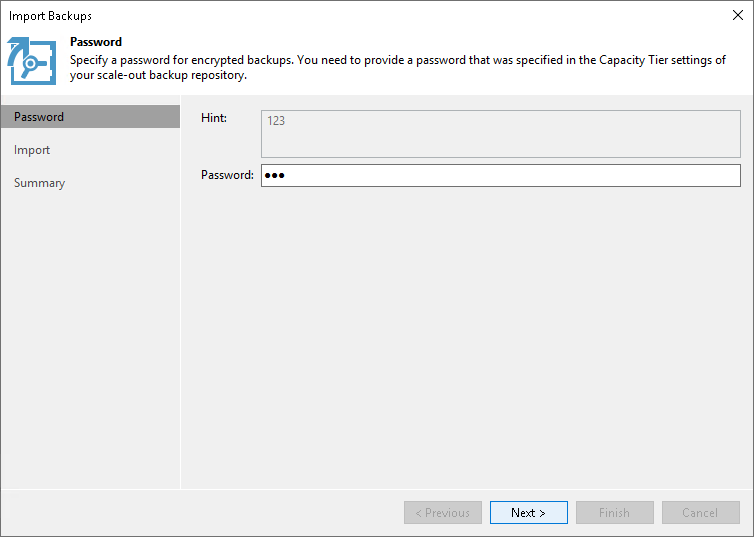This screenshot has height=537, width=754.
Task: Click the Import Backups title bar text
Action: click(x=51, y=16)
